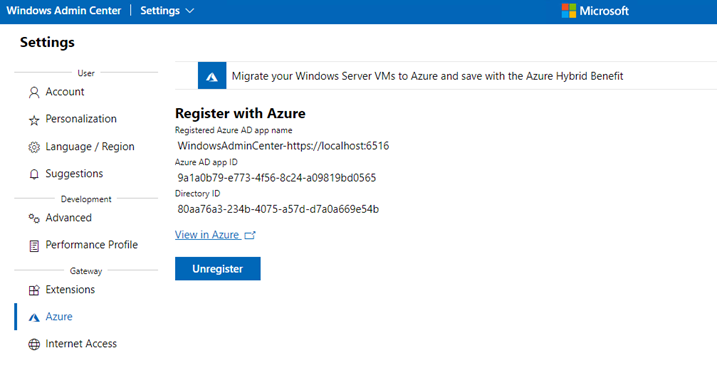Open Personalization settings
The height and width of the screenshot is (366, 717).
coord(81,119)
